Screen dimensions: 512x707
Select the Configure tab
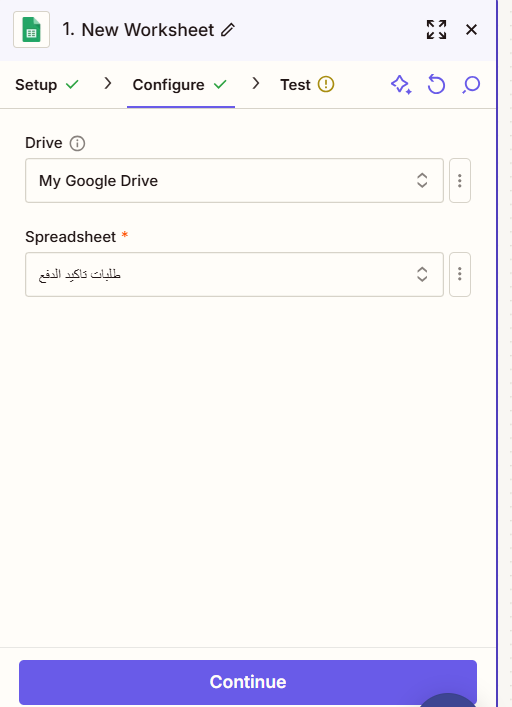tap(180, 85)
